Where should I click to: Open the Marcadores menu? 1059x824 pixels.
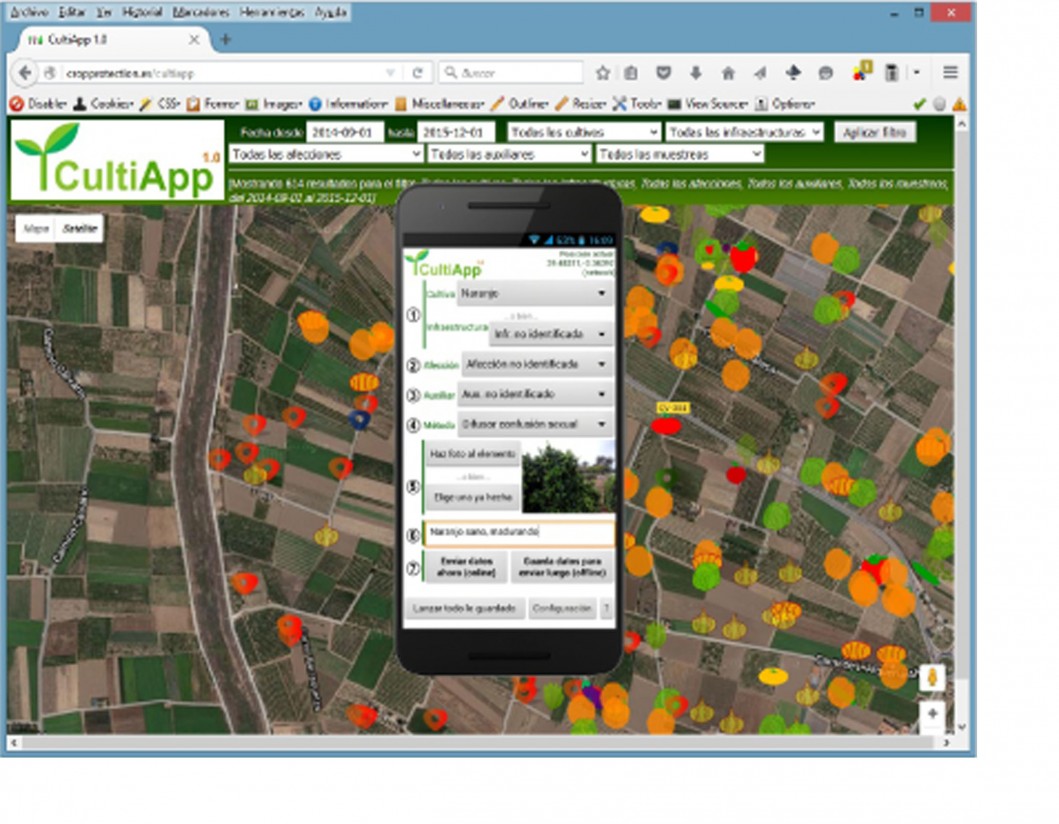(x=201, y=12)
